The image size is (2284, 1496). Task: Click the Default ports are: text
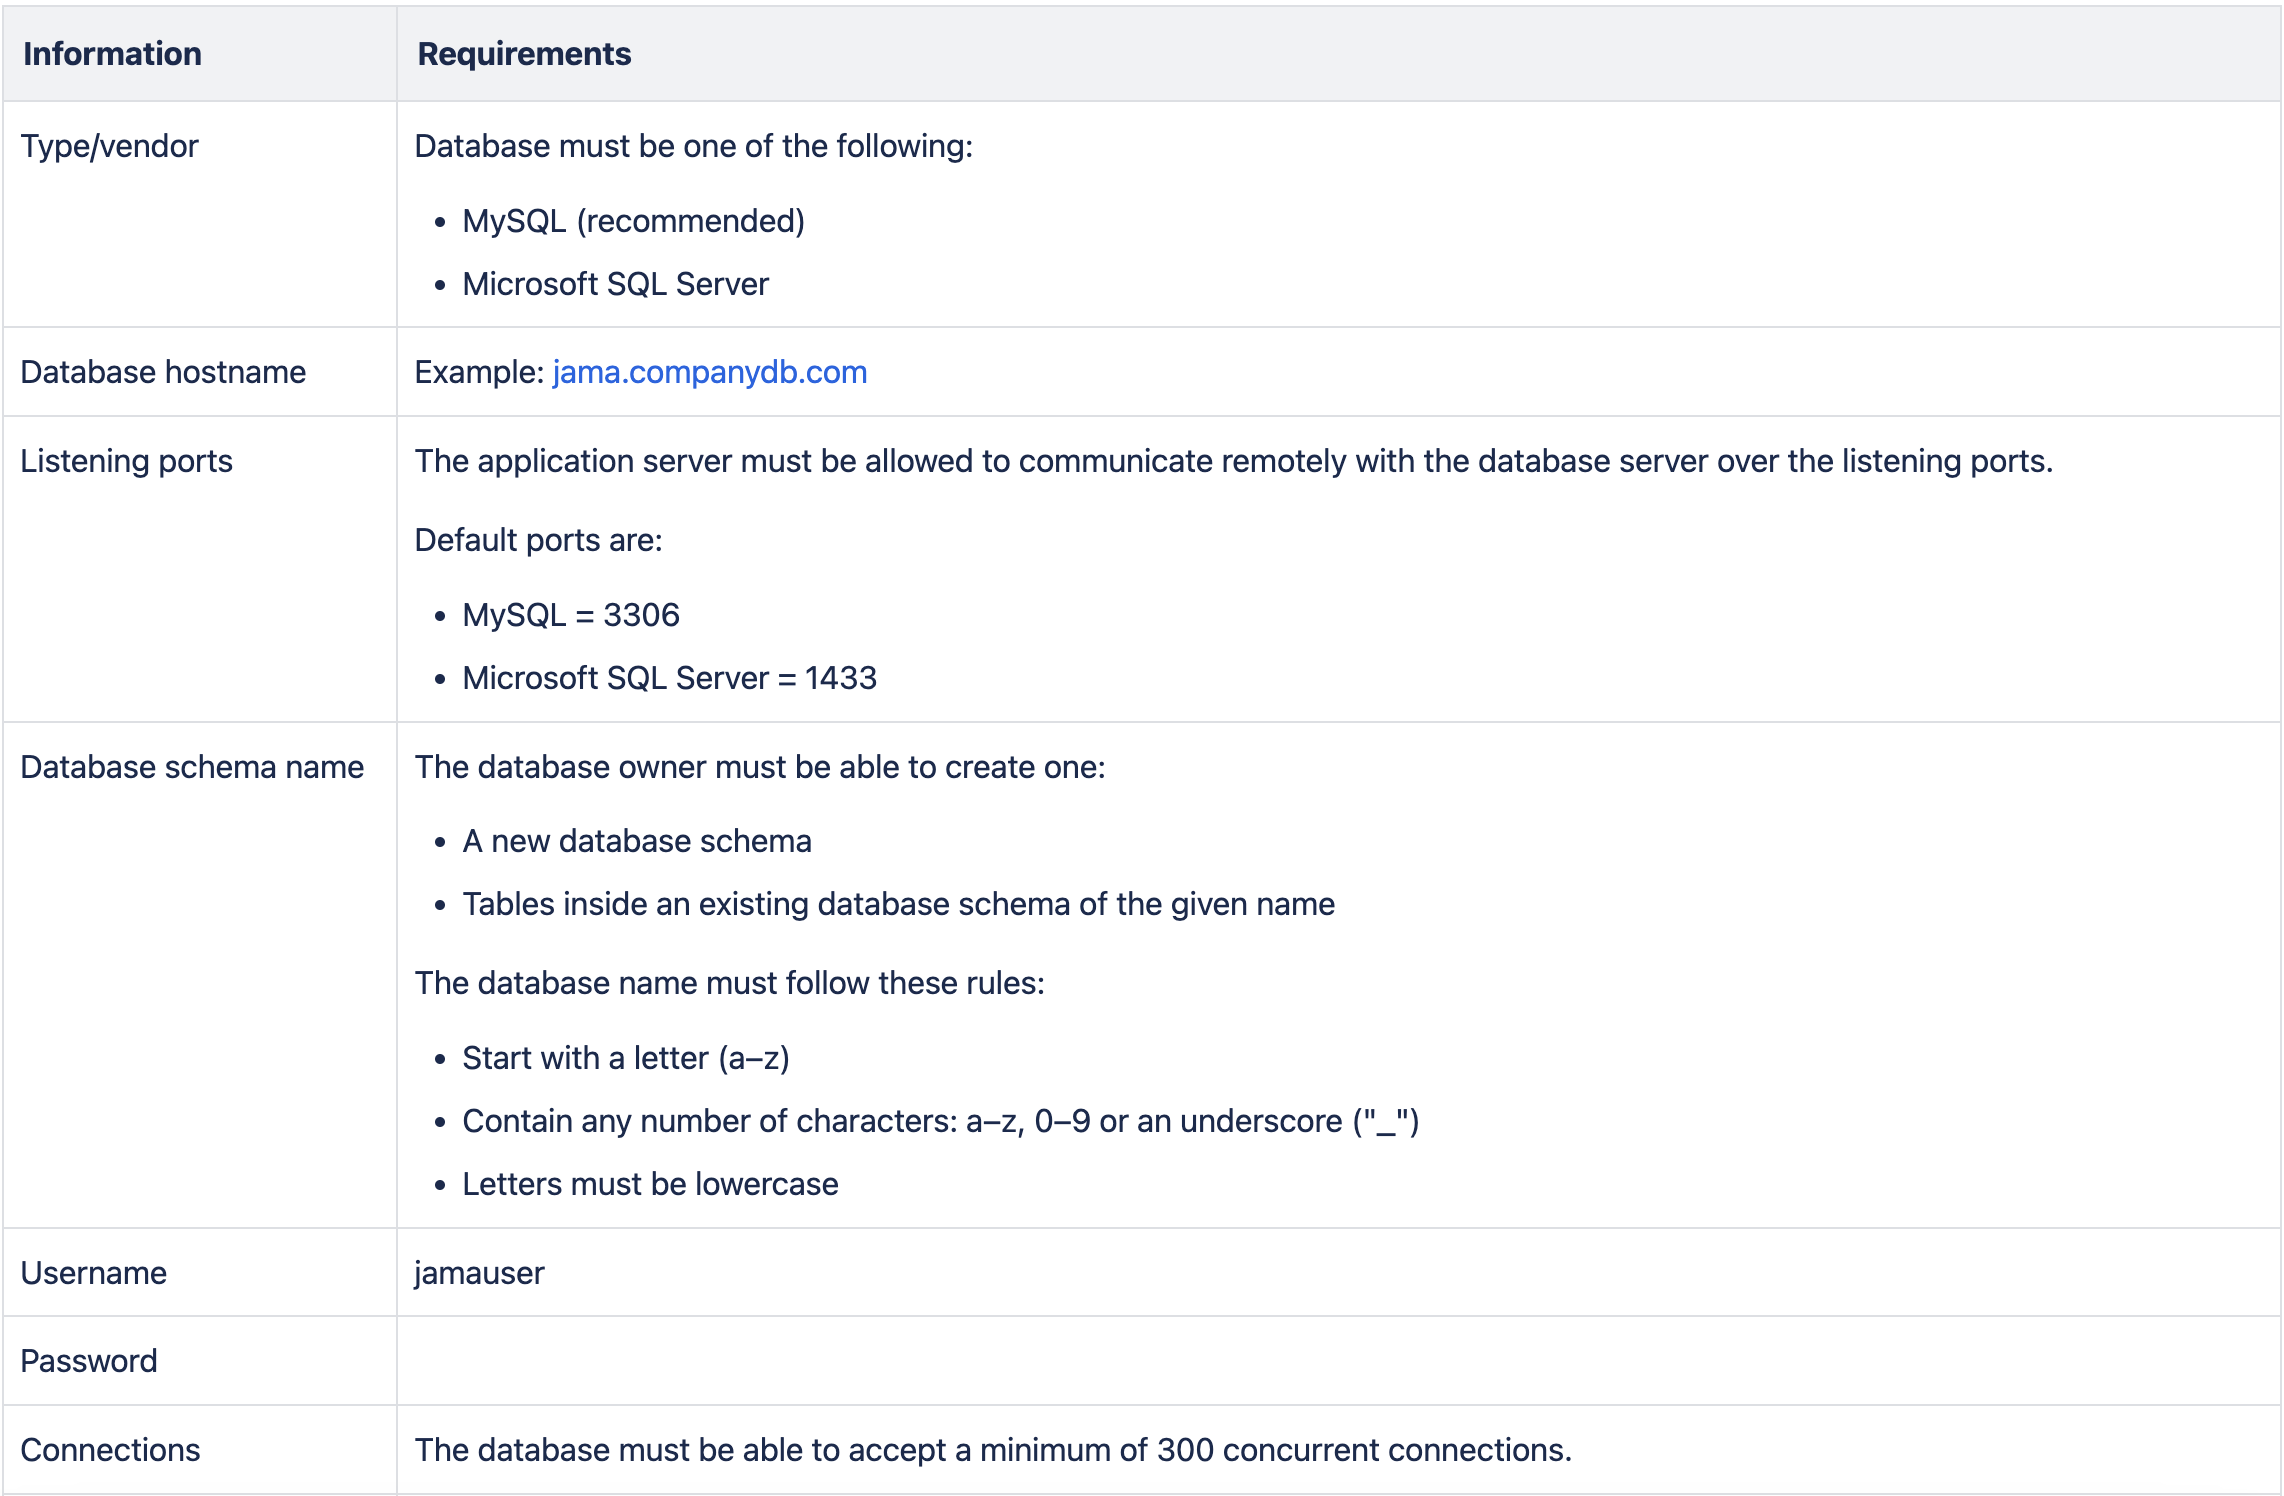click(x=538, y=540)
